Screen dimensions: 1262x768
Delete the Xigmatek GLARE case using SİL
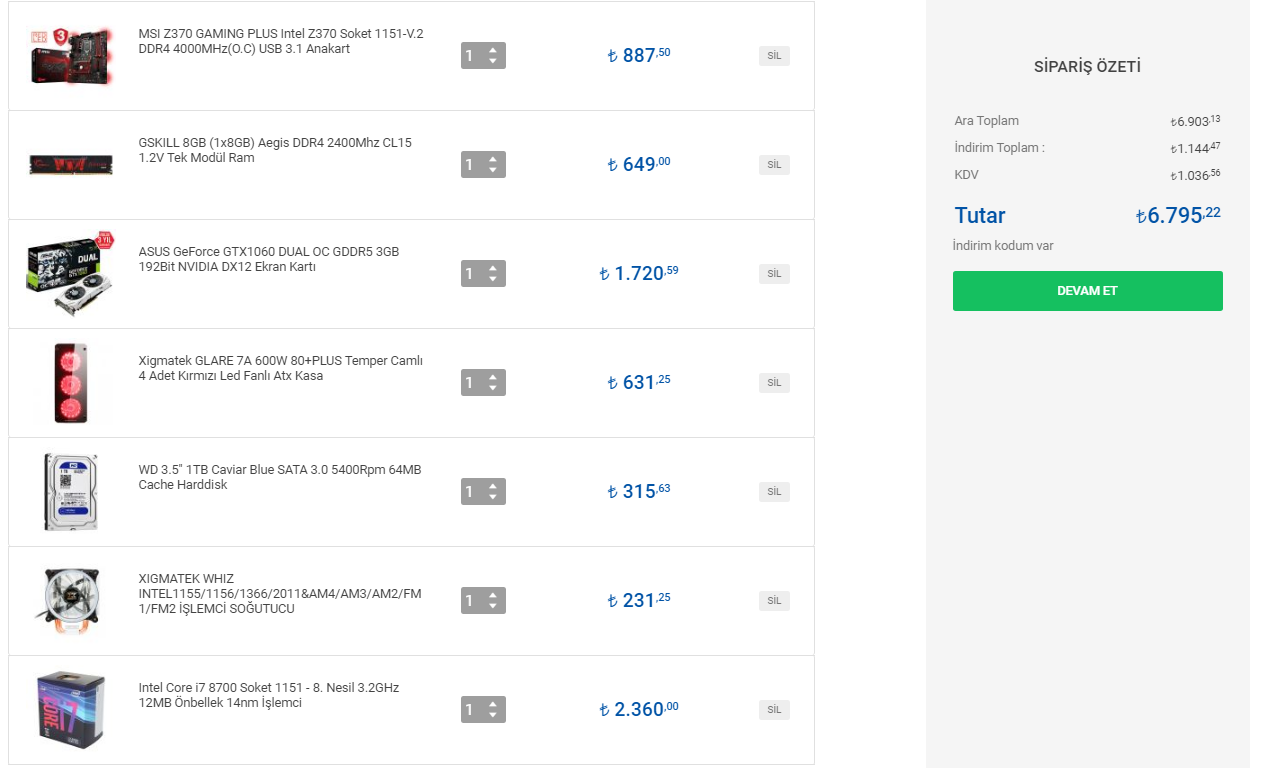coord(774,383)
